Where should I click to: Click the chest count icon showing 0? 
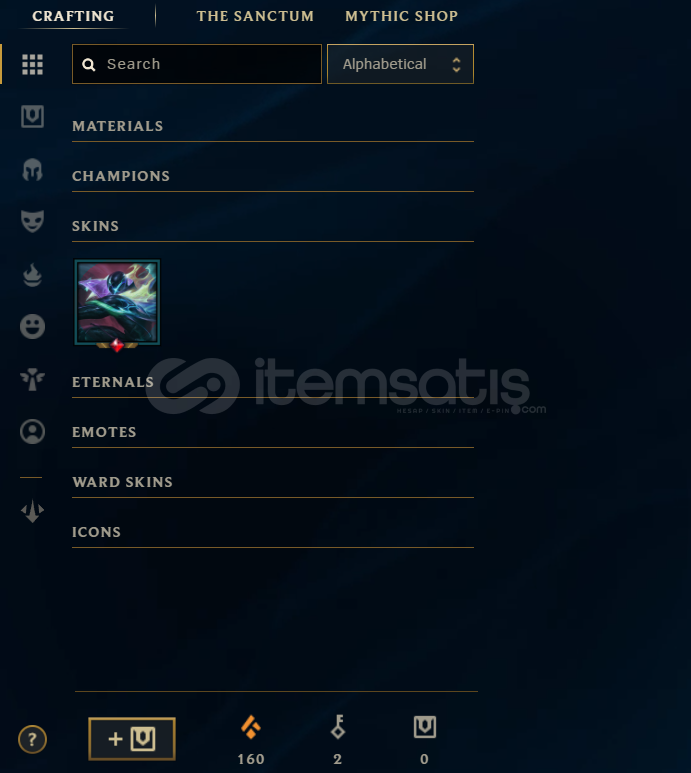point(425,727)
